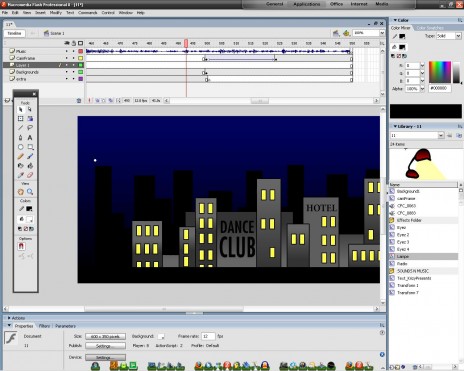The image size is (464, 371).
Task: Select the Oval tool
Action: click(21, 147)
